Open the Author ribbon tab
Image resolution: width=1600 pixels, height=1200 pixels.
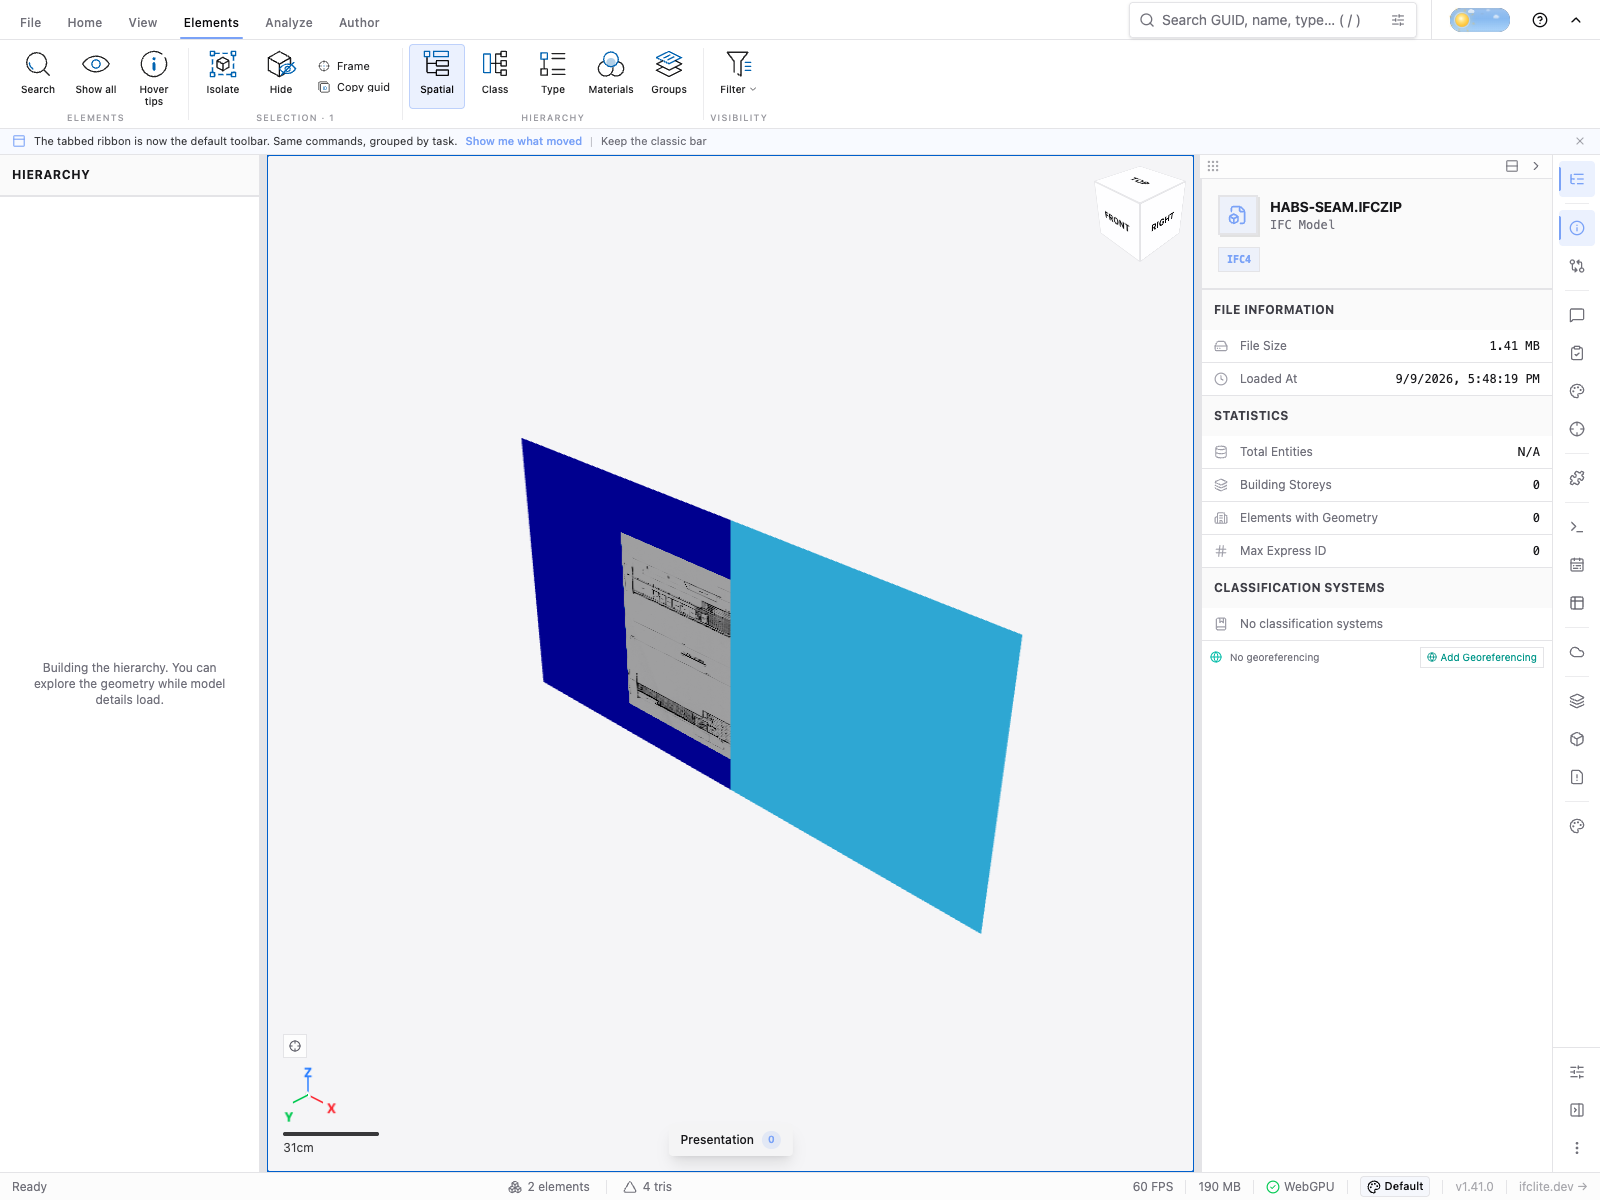coord(359,22)
